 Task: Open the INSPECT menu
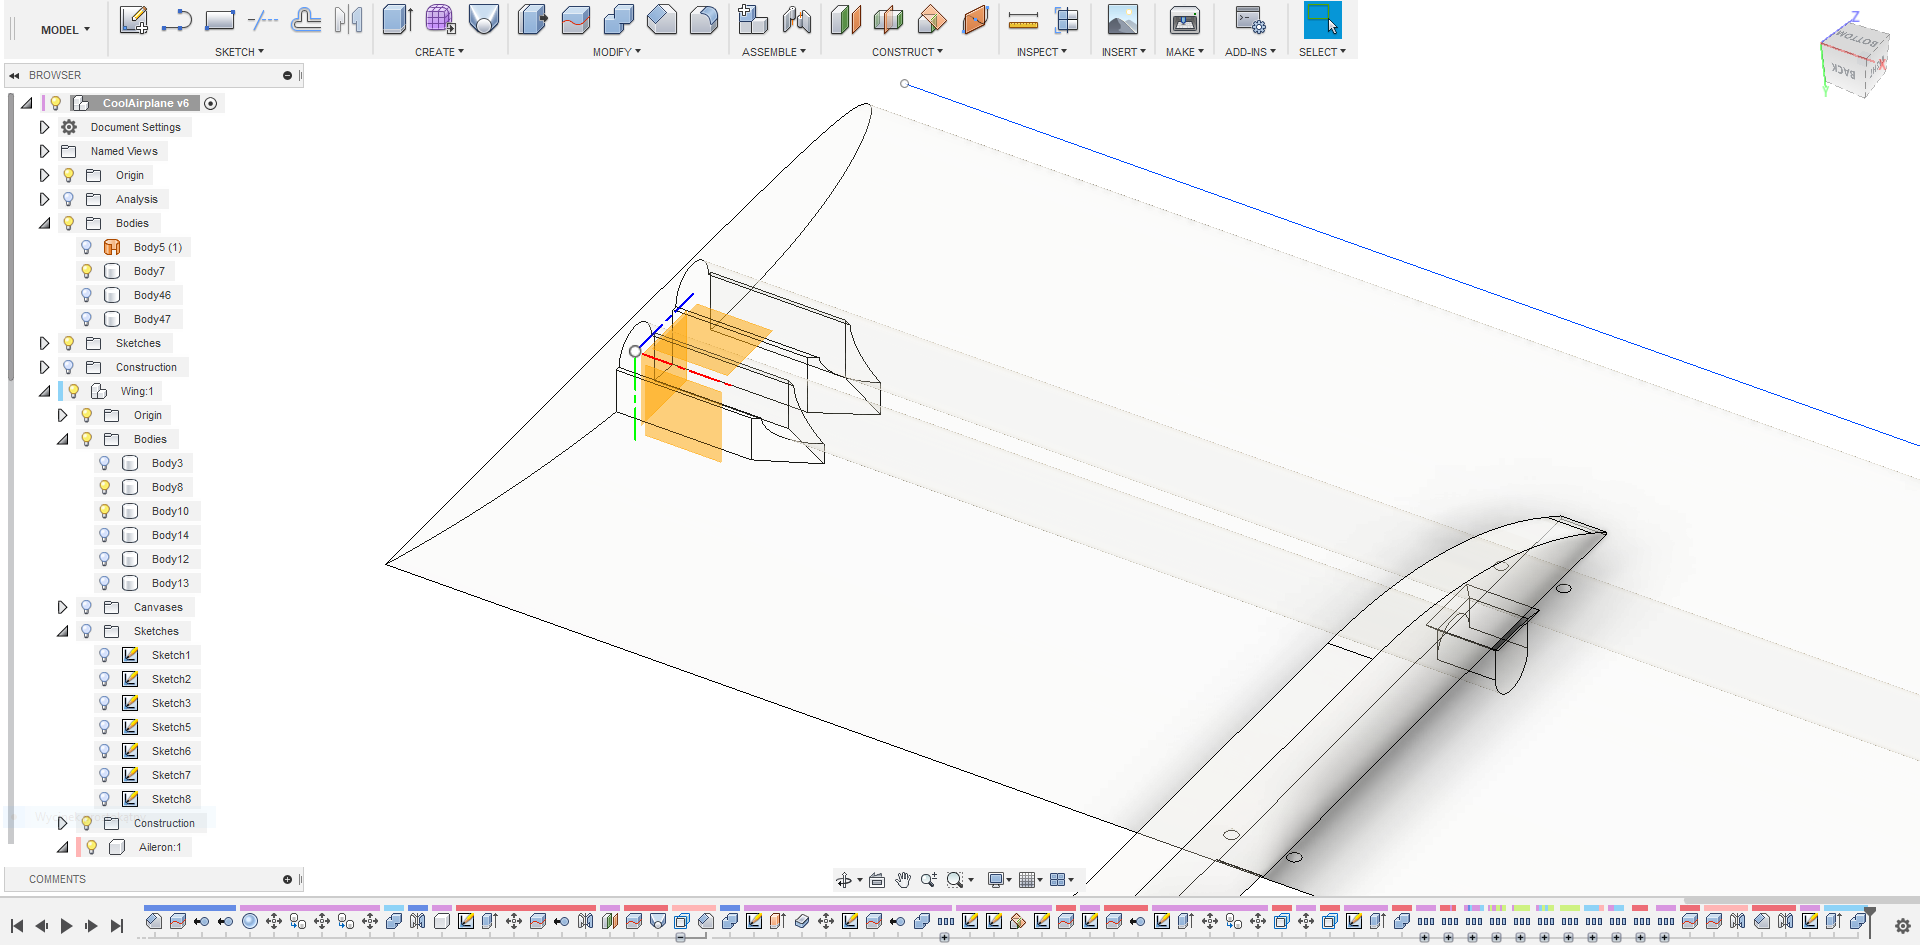pyautogui.click(x=1041, y=52)
